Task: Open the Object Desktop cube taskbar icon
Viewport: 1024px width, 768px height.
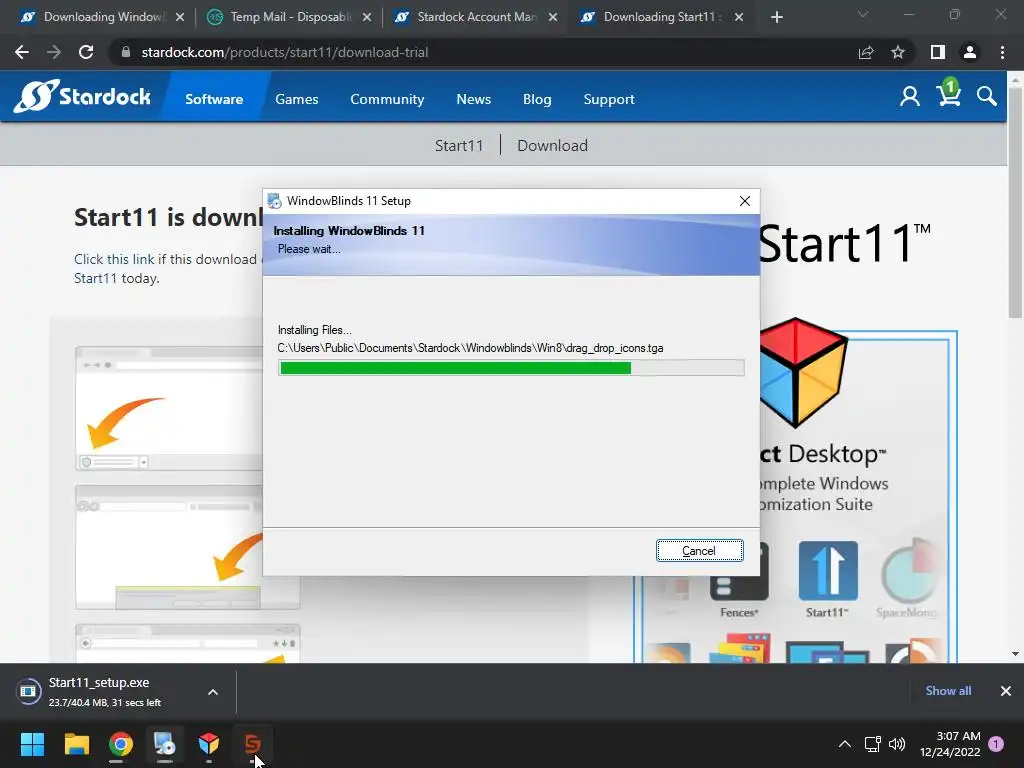Action: pos(208,744)
